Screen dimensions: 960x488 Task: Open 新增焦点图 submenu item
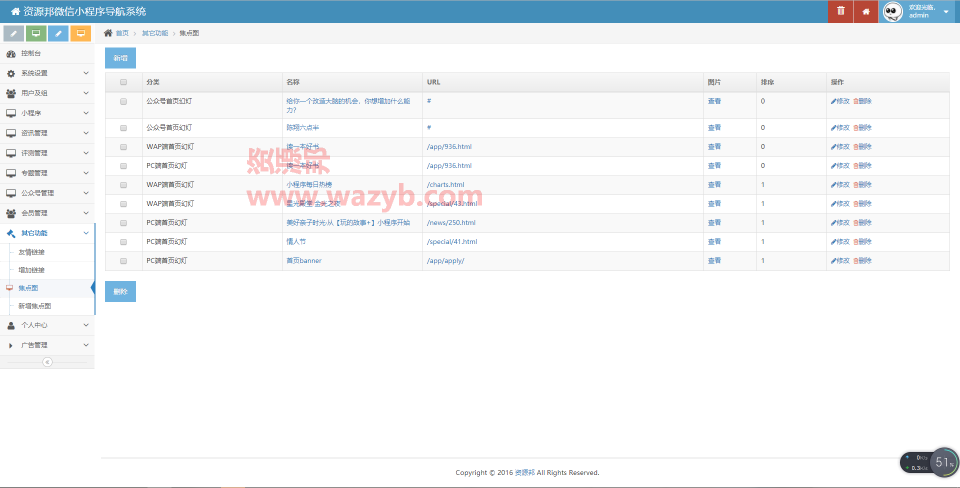point(35,306)
